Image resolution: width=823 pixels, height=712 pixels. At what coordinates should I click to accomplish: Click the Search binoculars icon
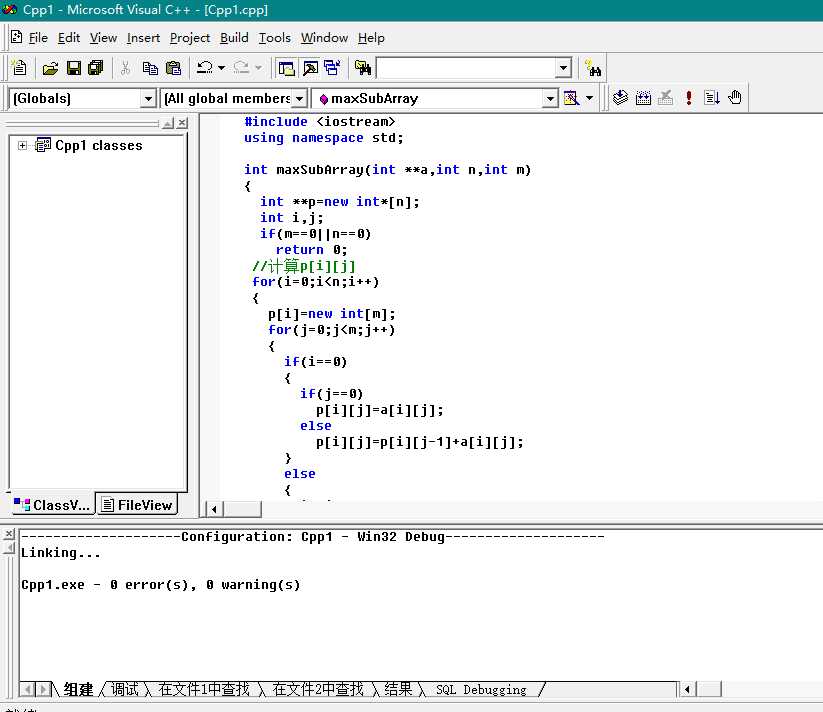(594, 68)
